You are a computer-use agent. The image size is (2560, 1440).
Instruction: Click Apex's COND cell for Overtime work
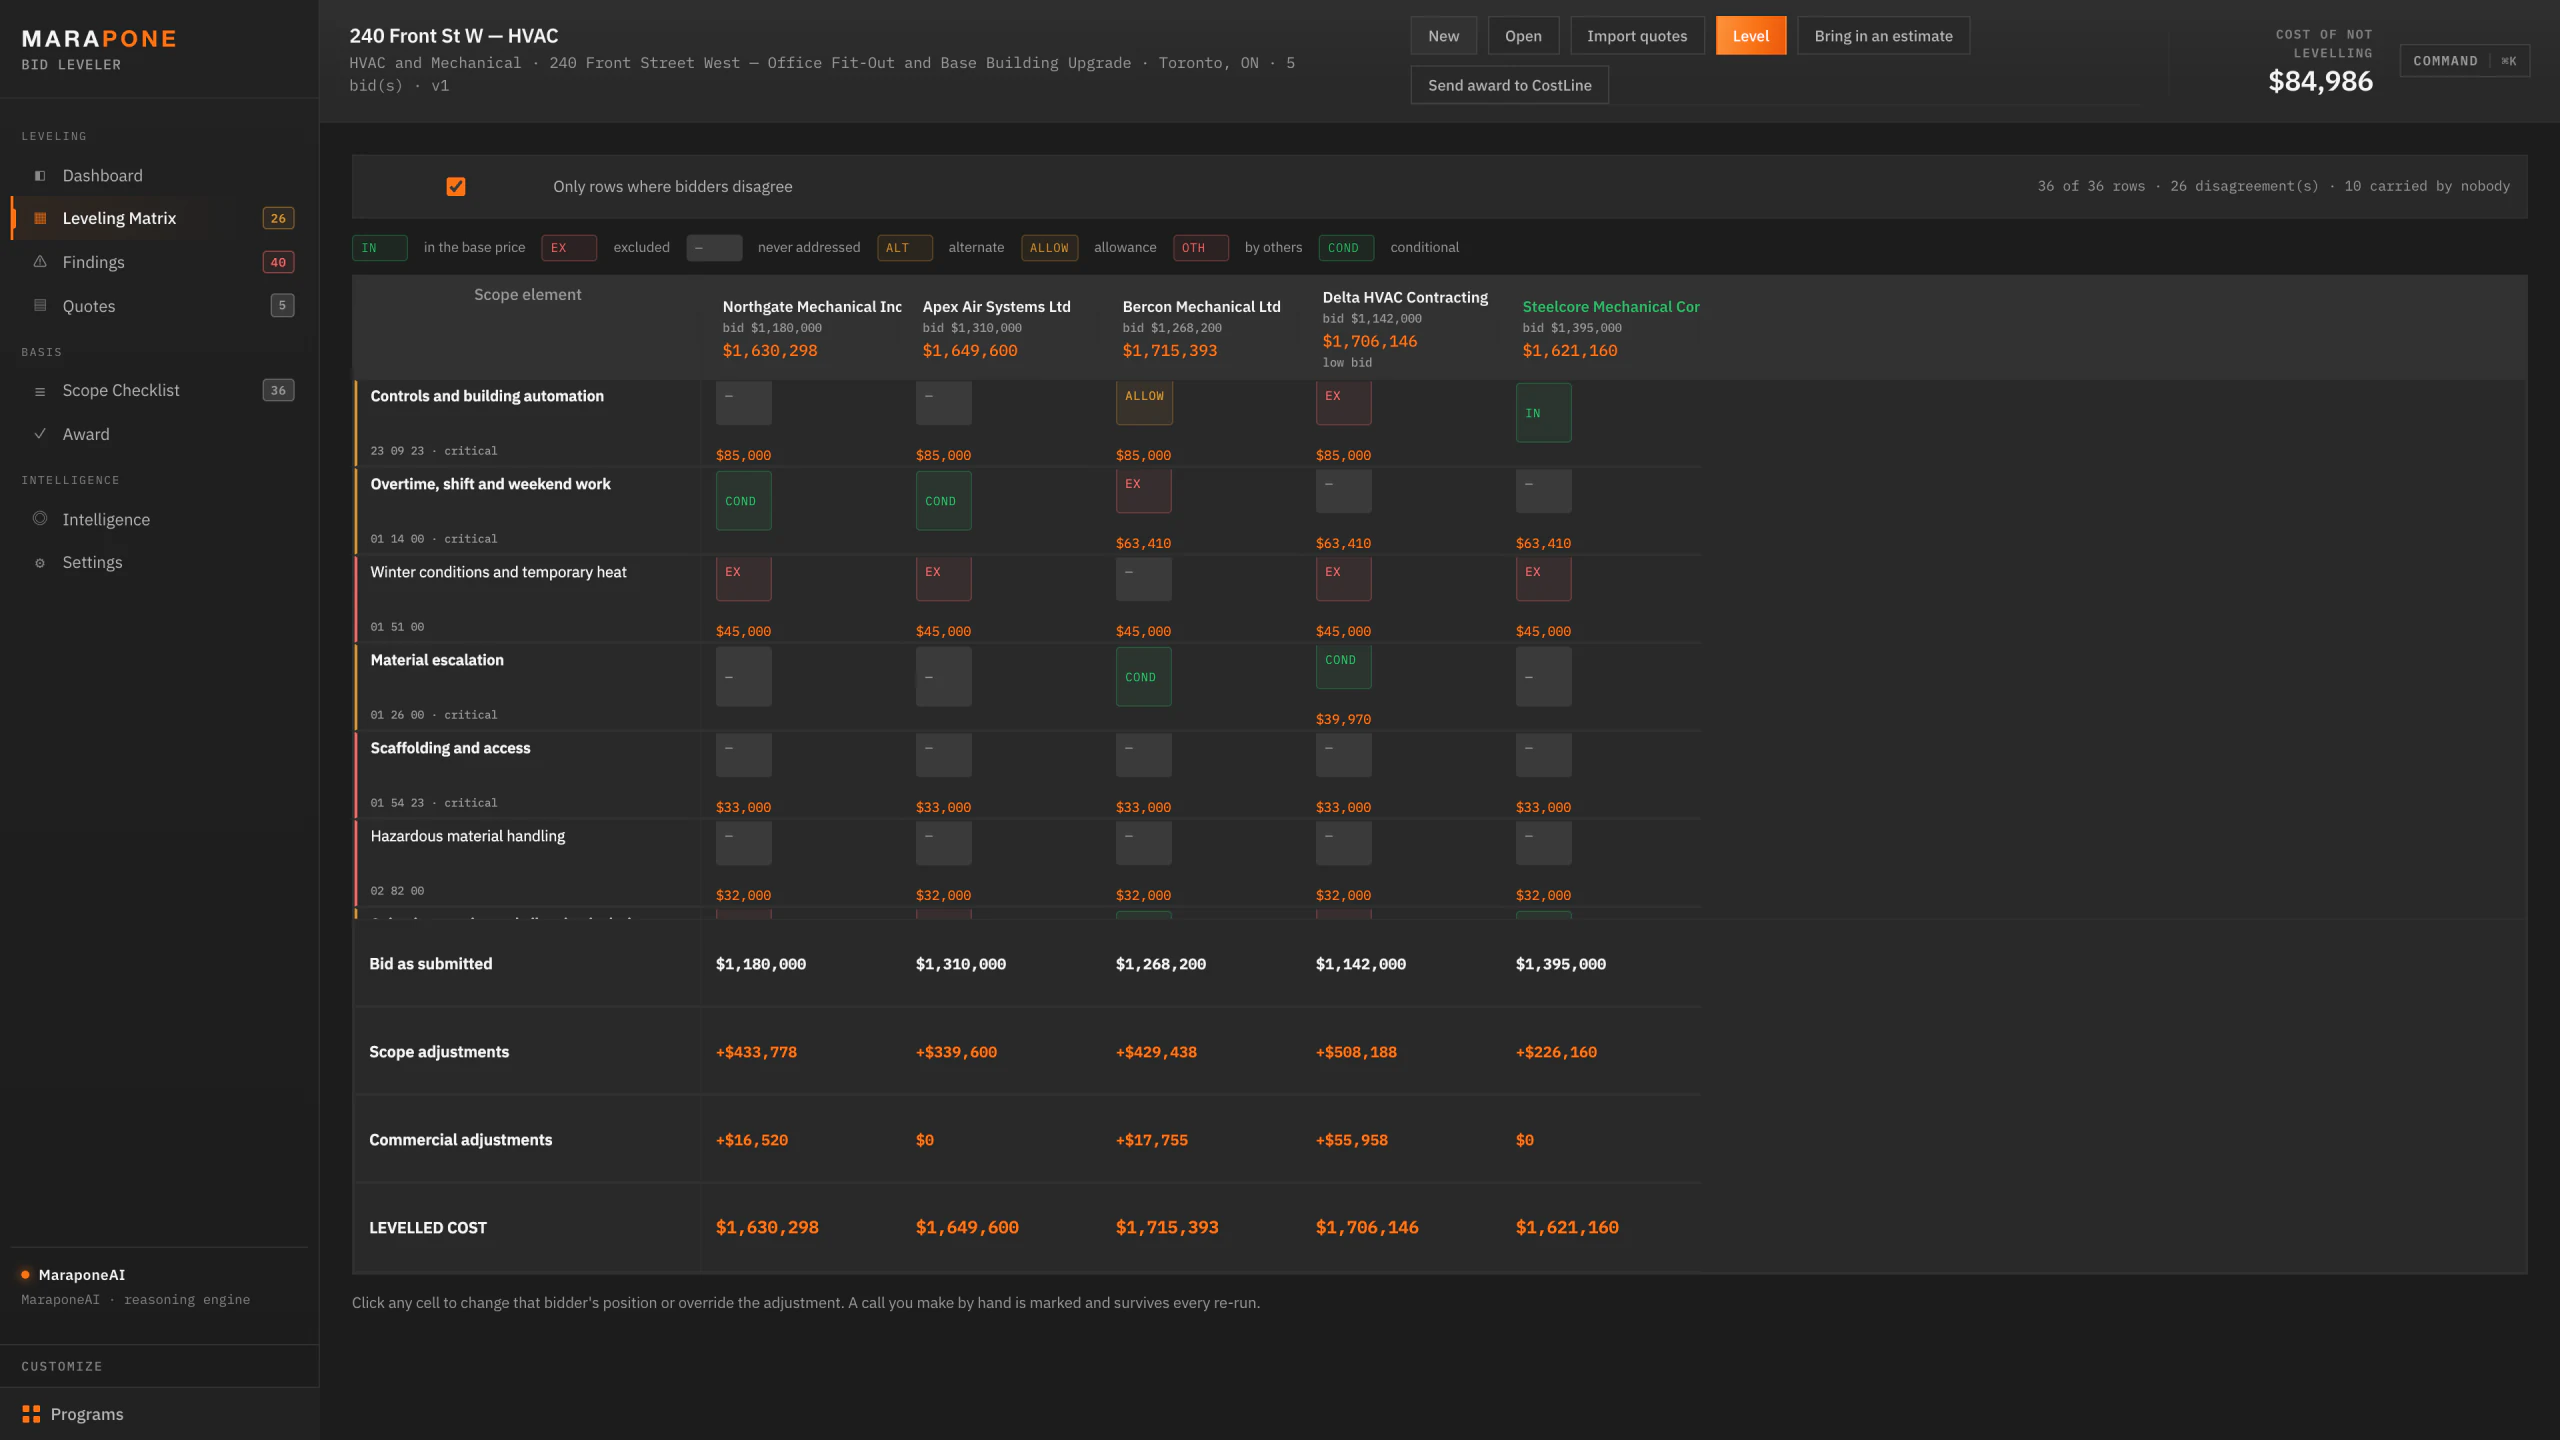(943, 501)
